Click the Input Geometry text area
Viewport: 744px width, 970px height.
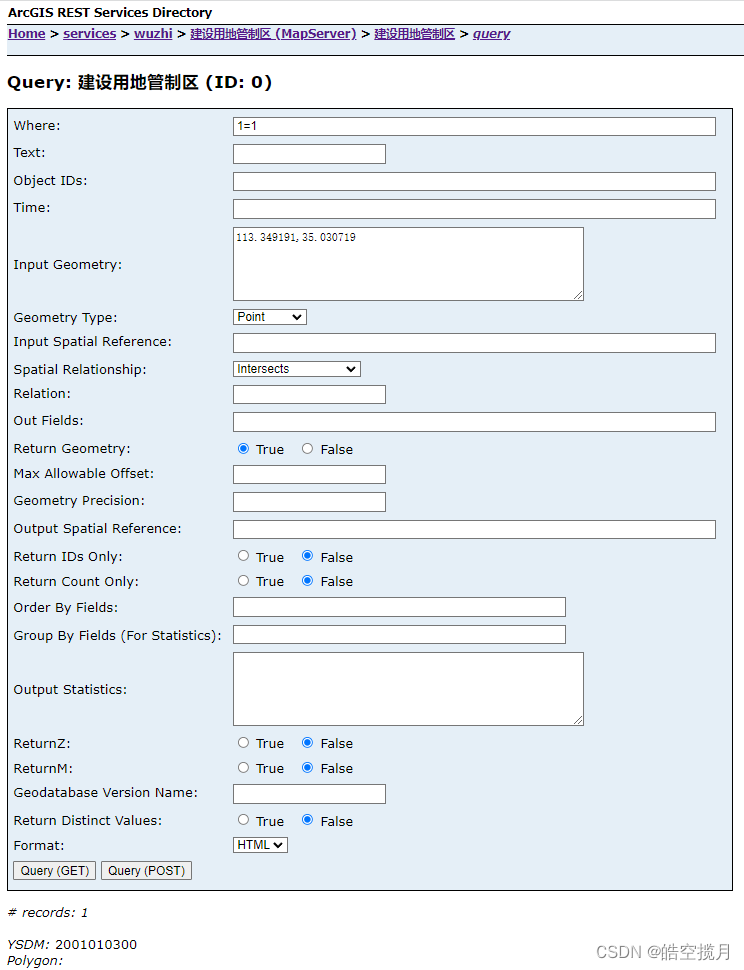405,263
